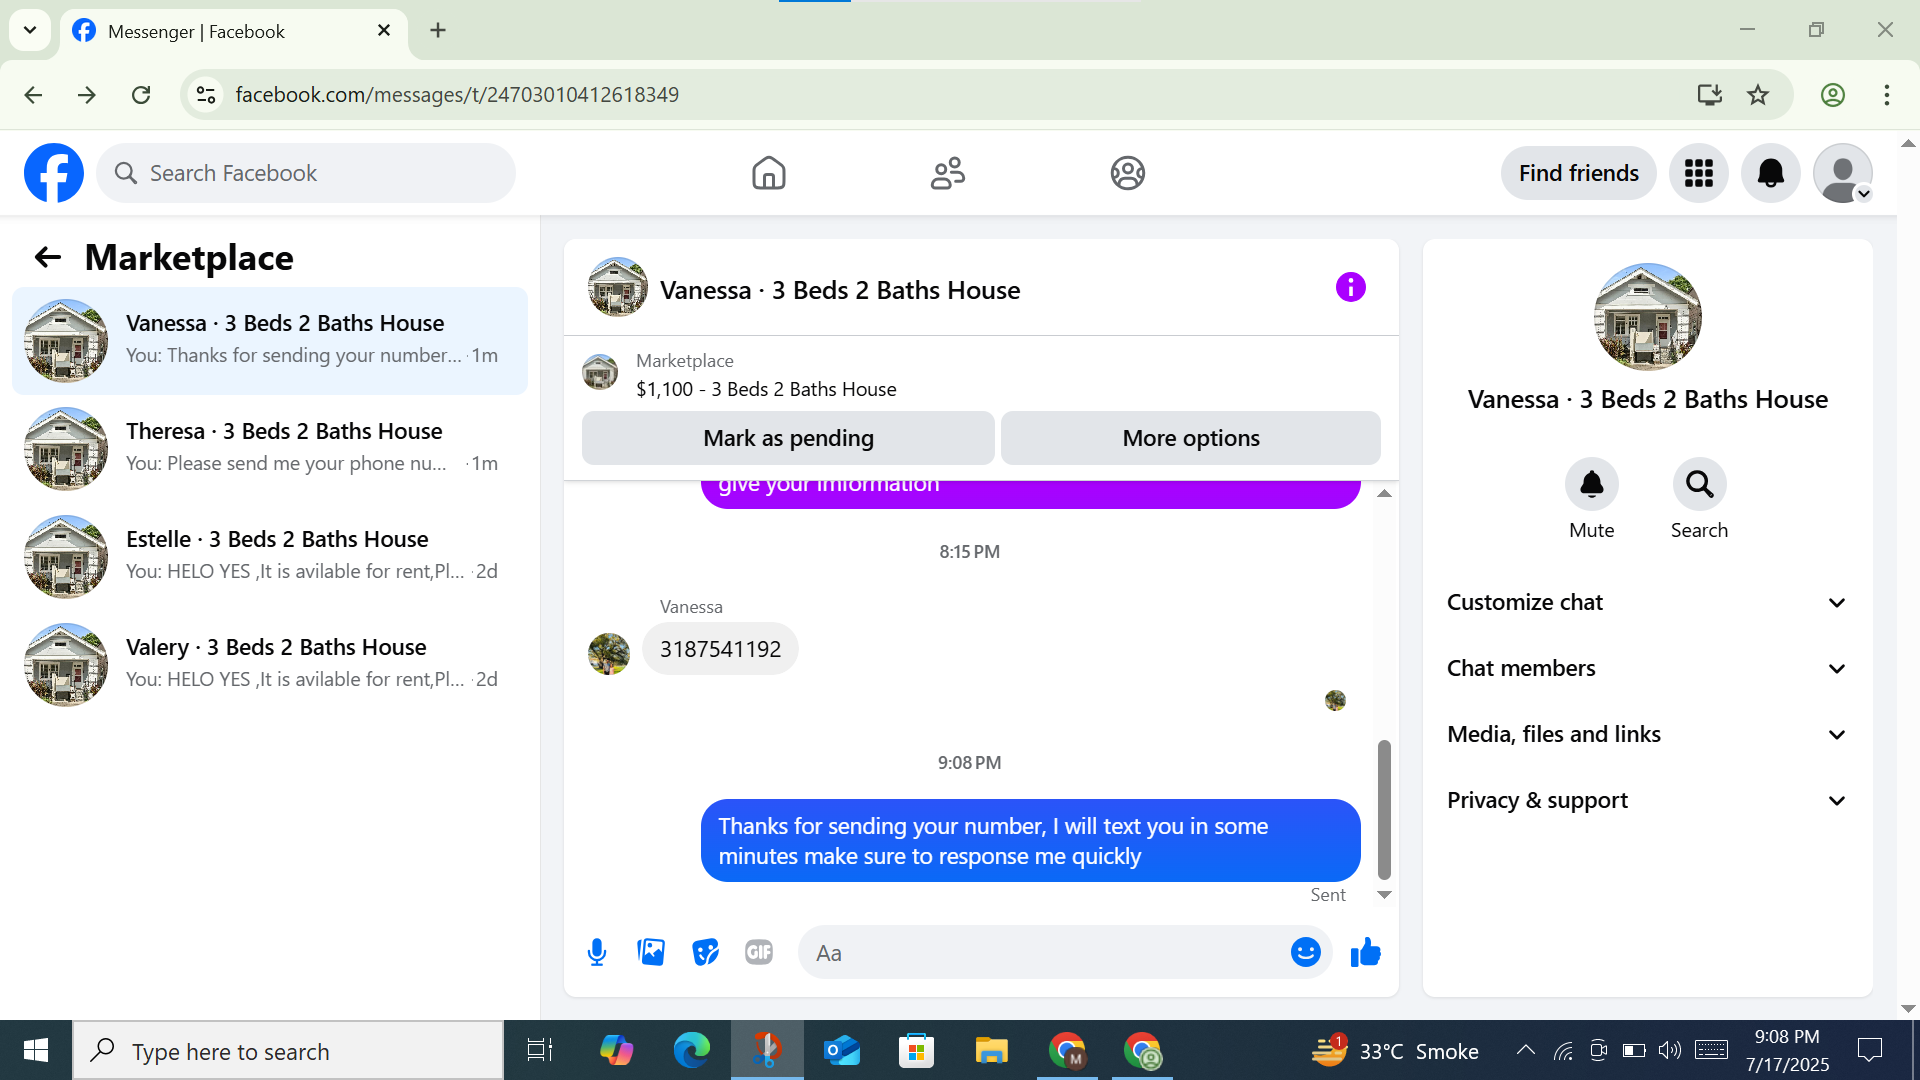
Task: Open Chrome three-dot menu
Action: coord(1886,95)
